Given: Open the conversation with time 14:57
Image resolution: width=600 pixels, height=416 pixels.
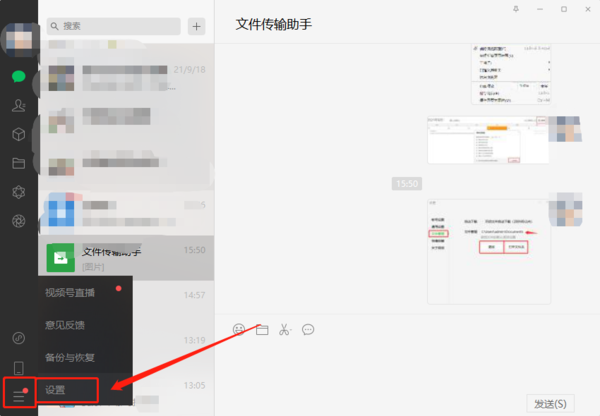Looking at the screenshot, I should pyautogui.click(x=173, y=303).
